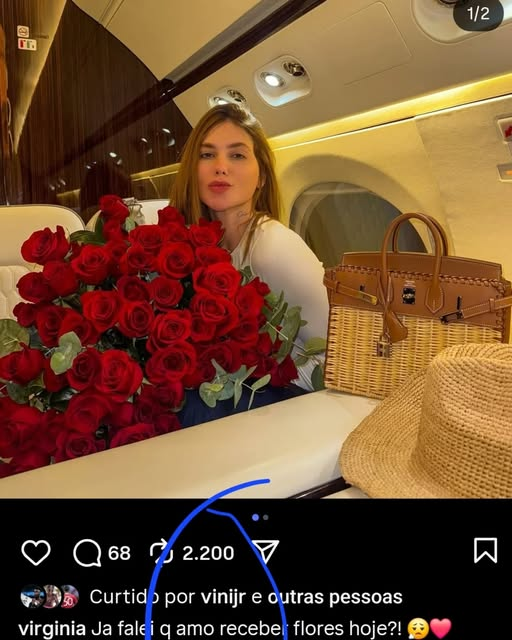Tap the heart emoji in the caption
Viewport: 512px width, 640px height.
pyautogui.click(x=441, y=629)
